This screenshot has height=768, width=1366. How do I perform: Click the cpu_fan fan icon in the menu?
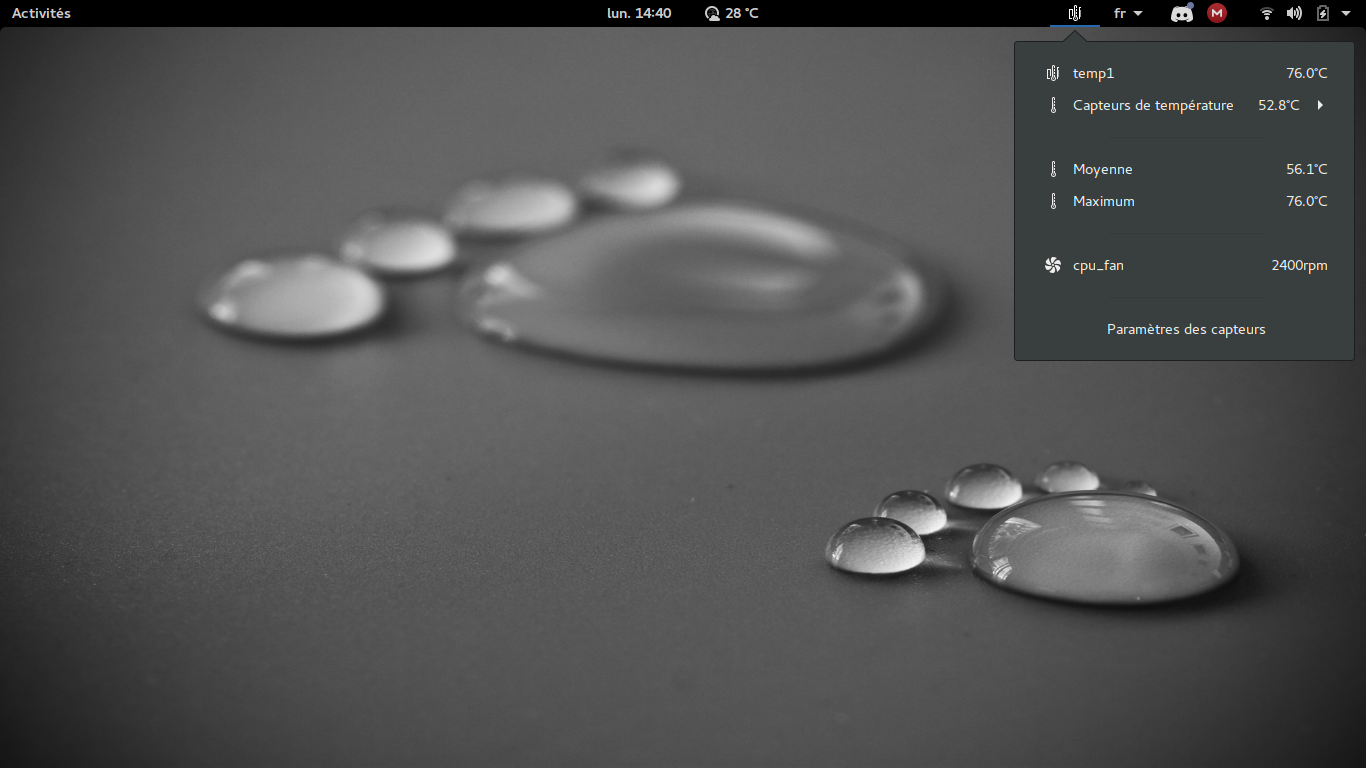pyautogui.click(x=1052, y=265)
